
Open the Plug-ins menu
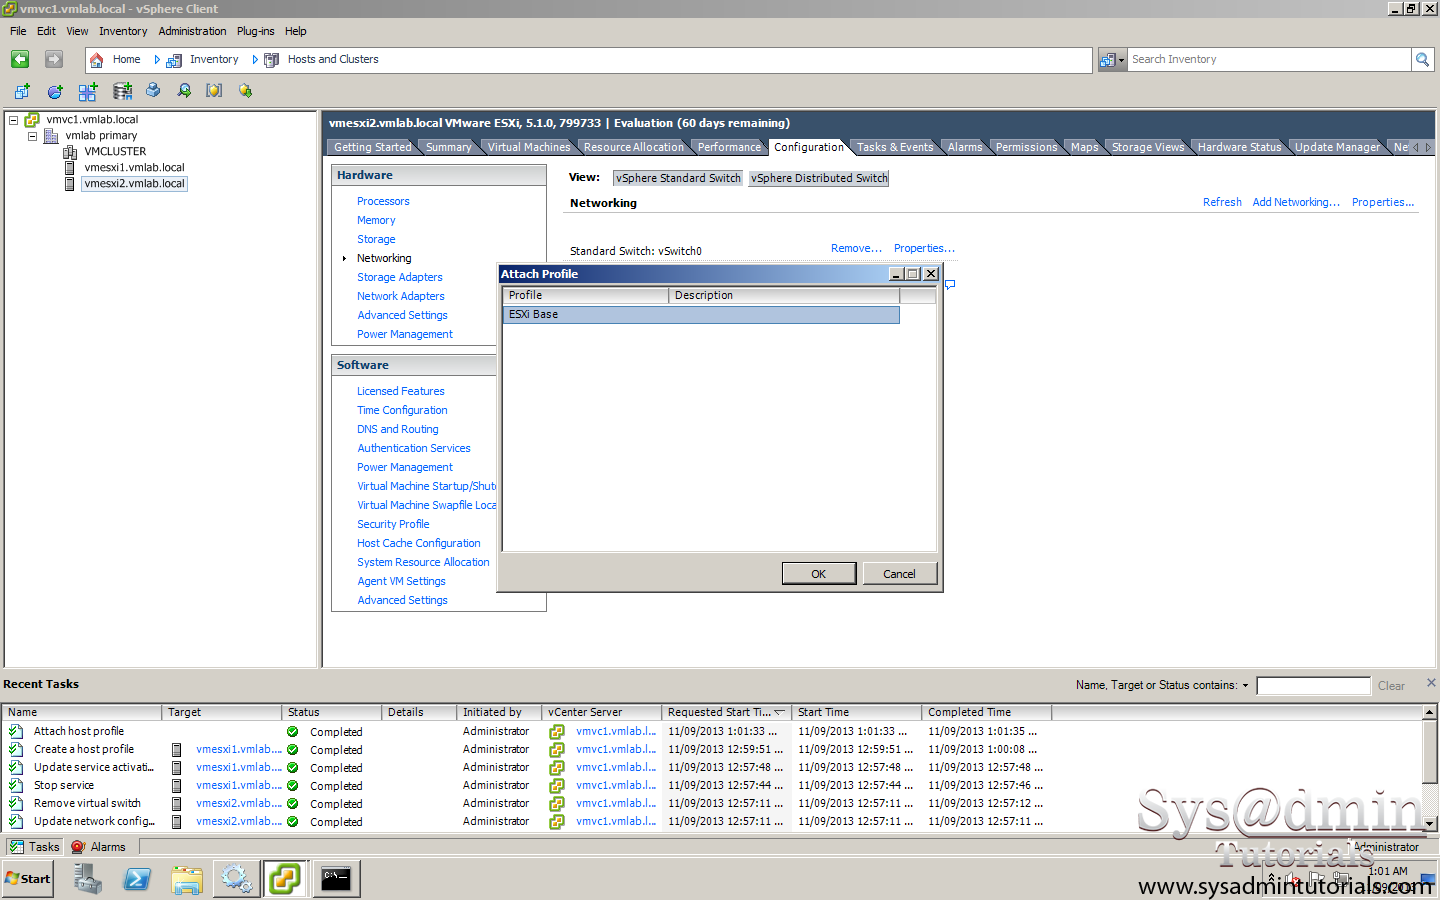(255, 31)
